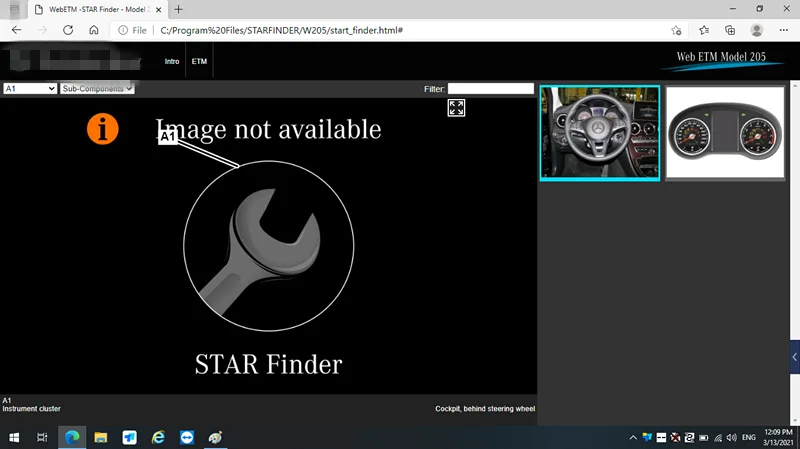Open TeamViewer from taskbar
Image resolution: width=800 pixels, height=449 pixels.
(x=187, y=437)
